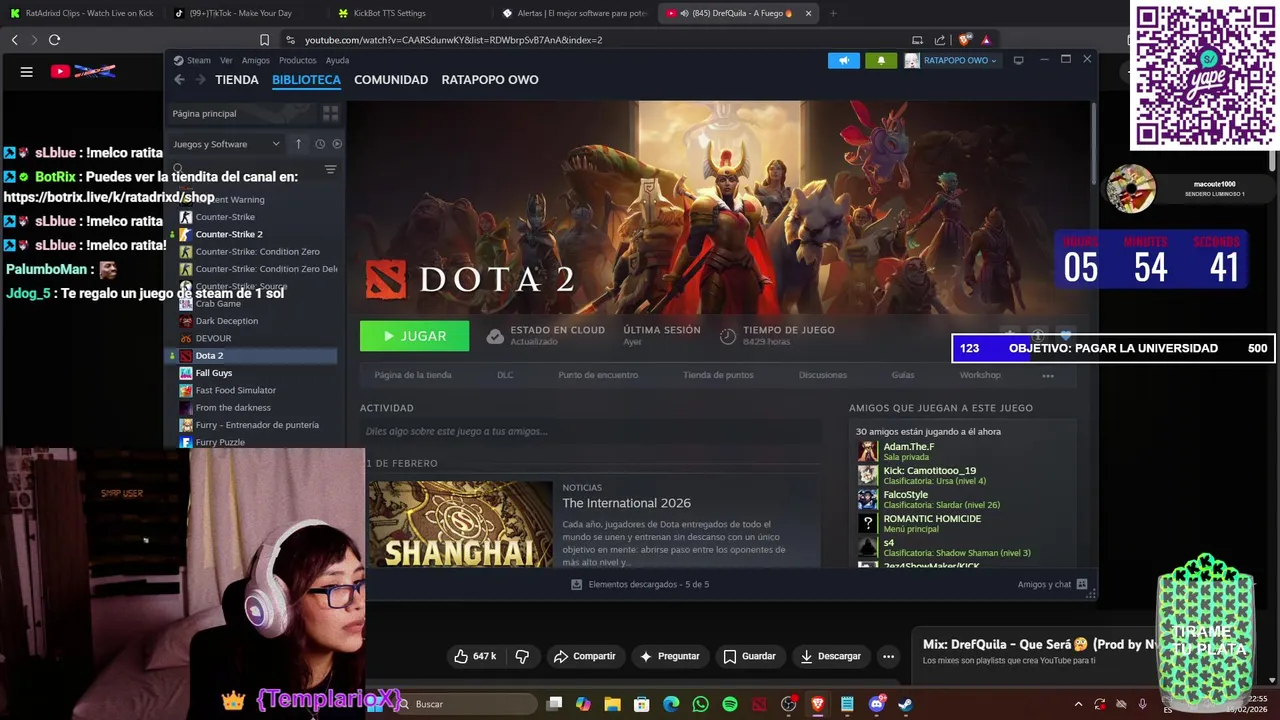Open the TIENDA tab in Steam
Viewport: 1280px width, 720px height.
pyautogui.click(x=236, y=80)
